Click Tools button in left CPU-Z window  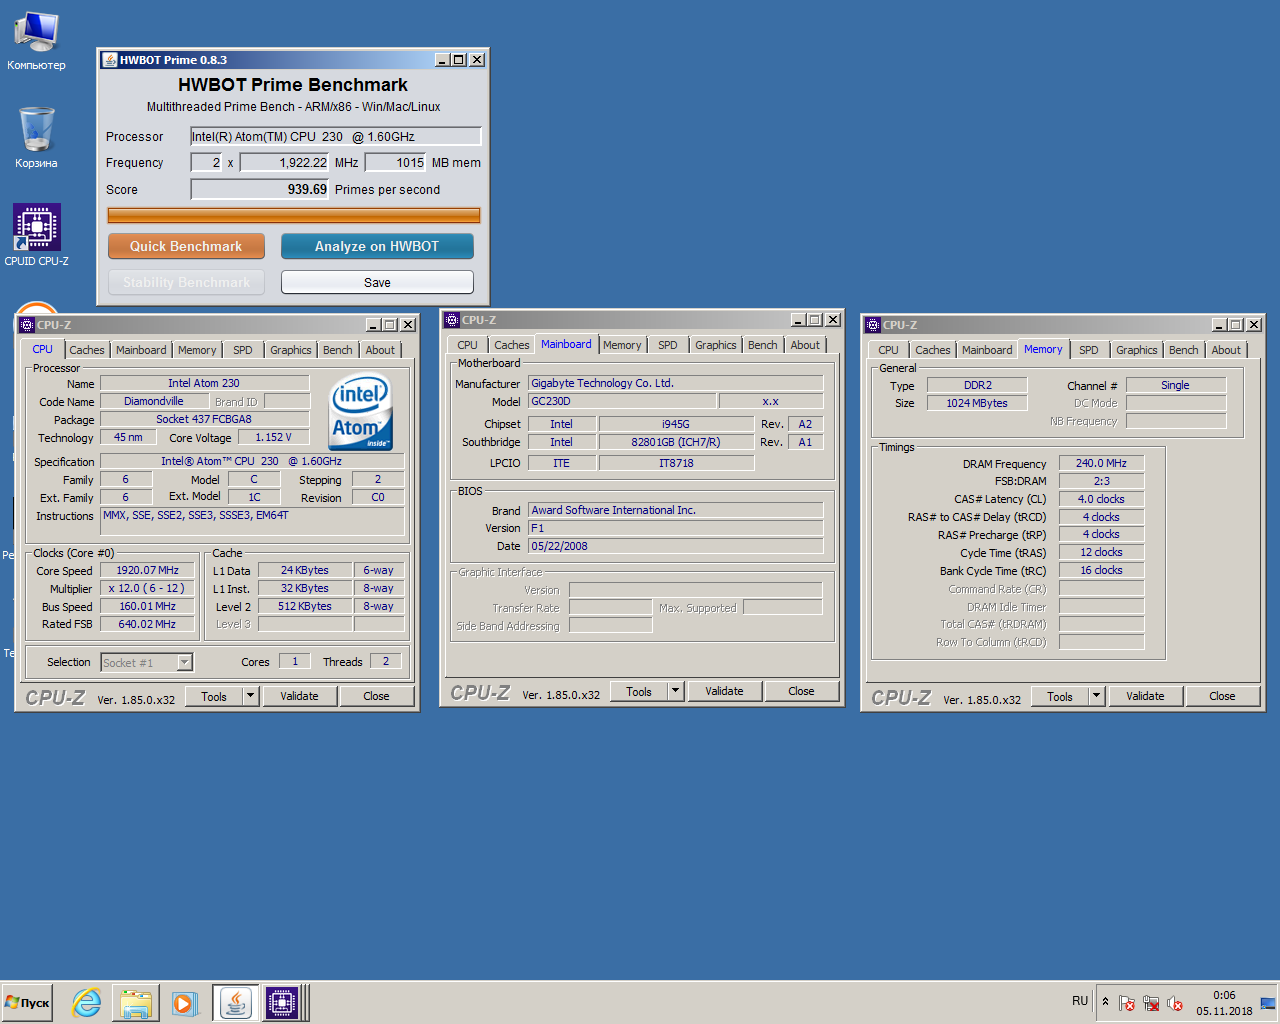click(x=214, y=696)
